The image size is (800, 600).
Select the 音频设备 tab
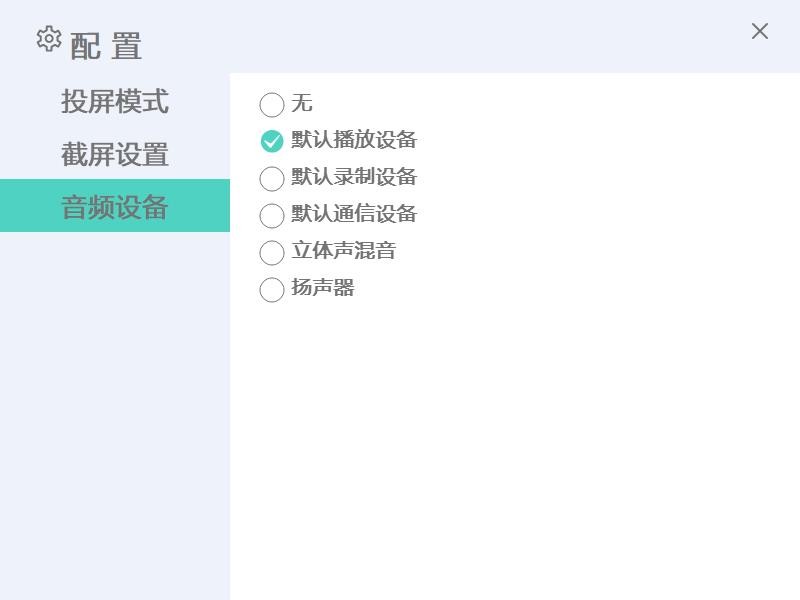(x=114, y=207)
